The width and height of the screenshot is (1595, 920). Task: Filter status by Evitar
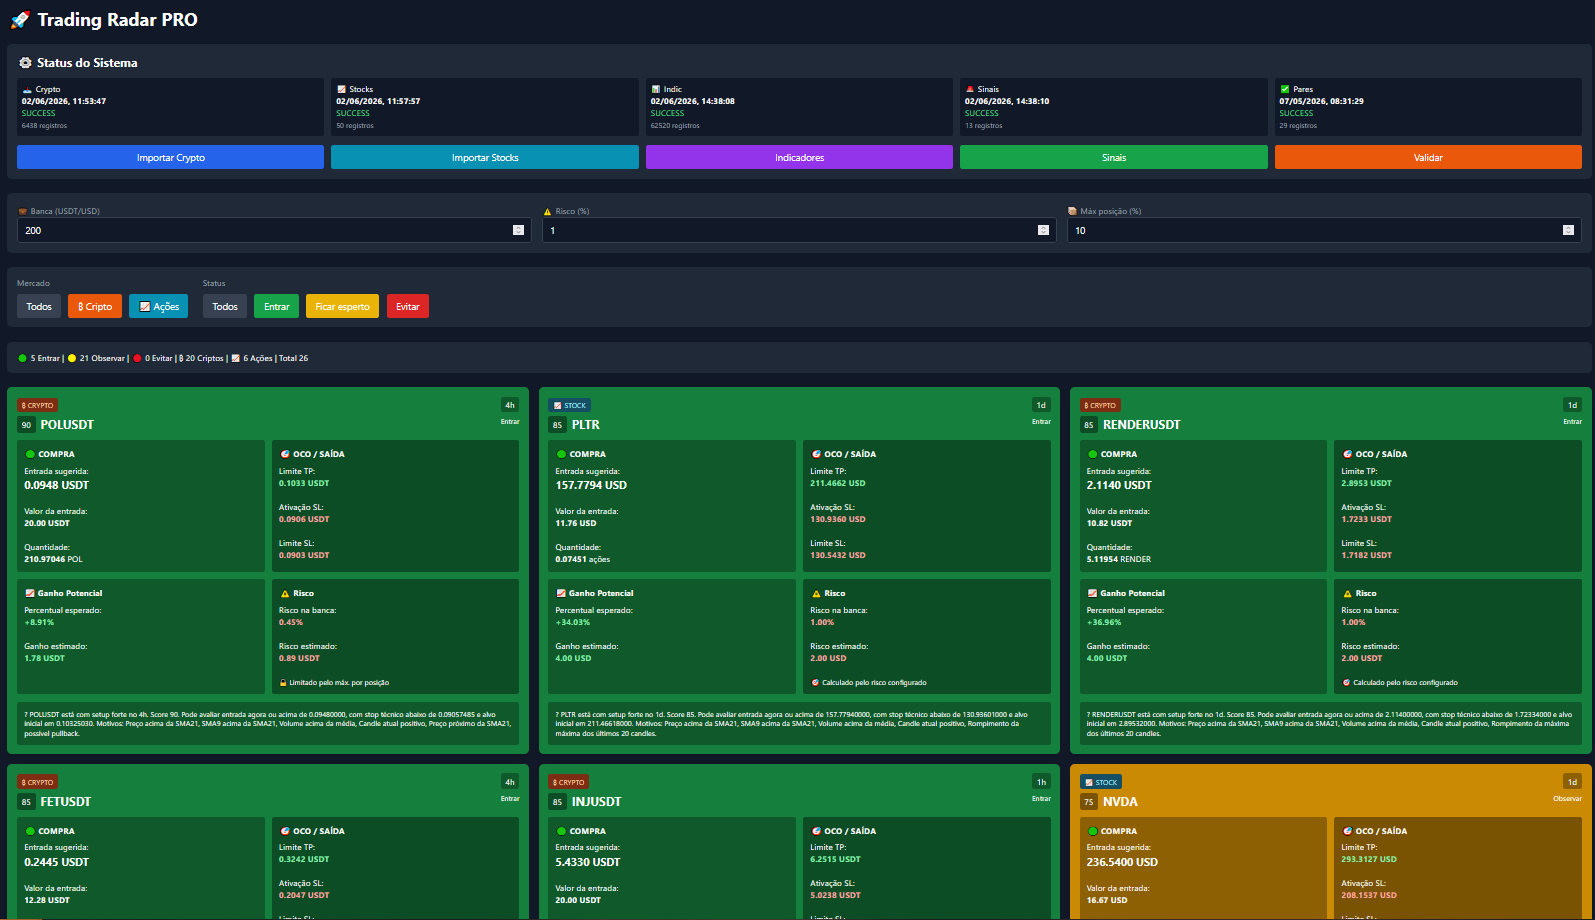pos(407,306)
